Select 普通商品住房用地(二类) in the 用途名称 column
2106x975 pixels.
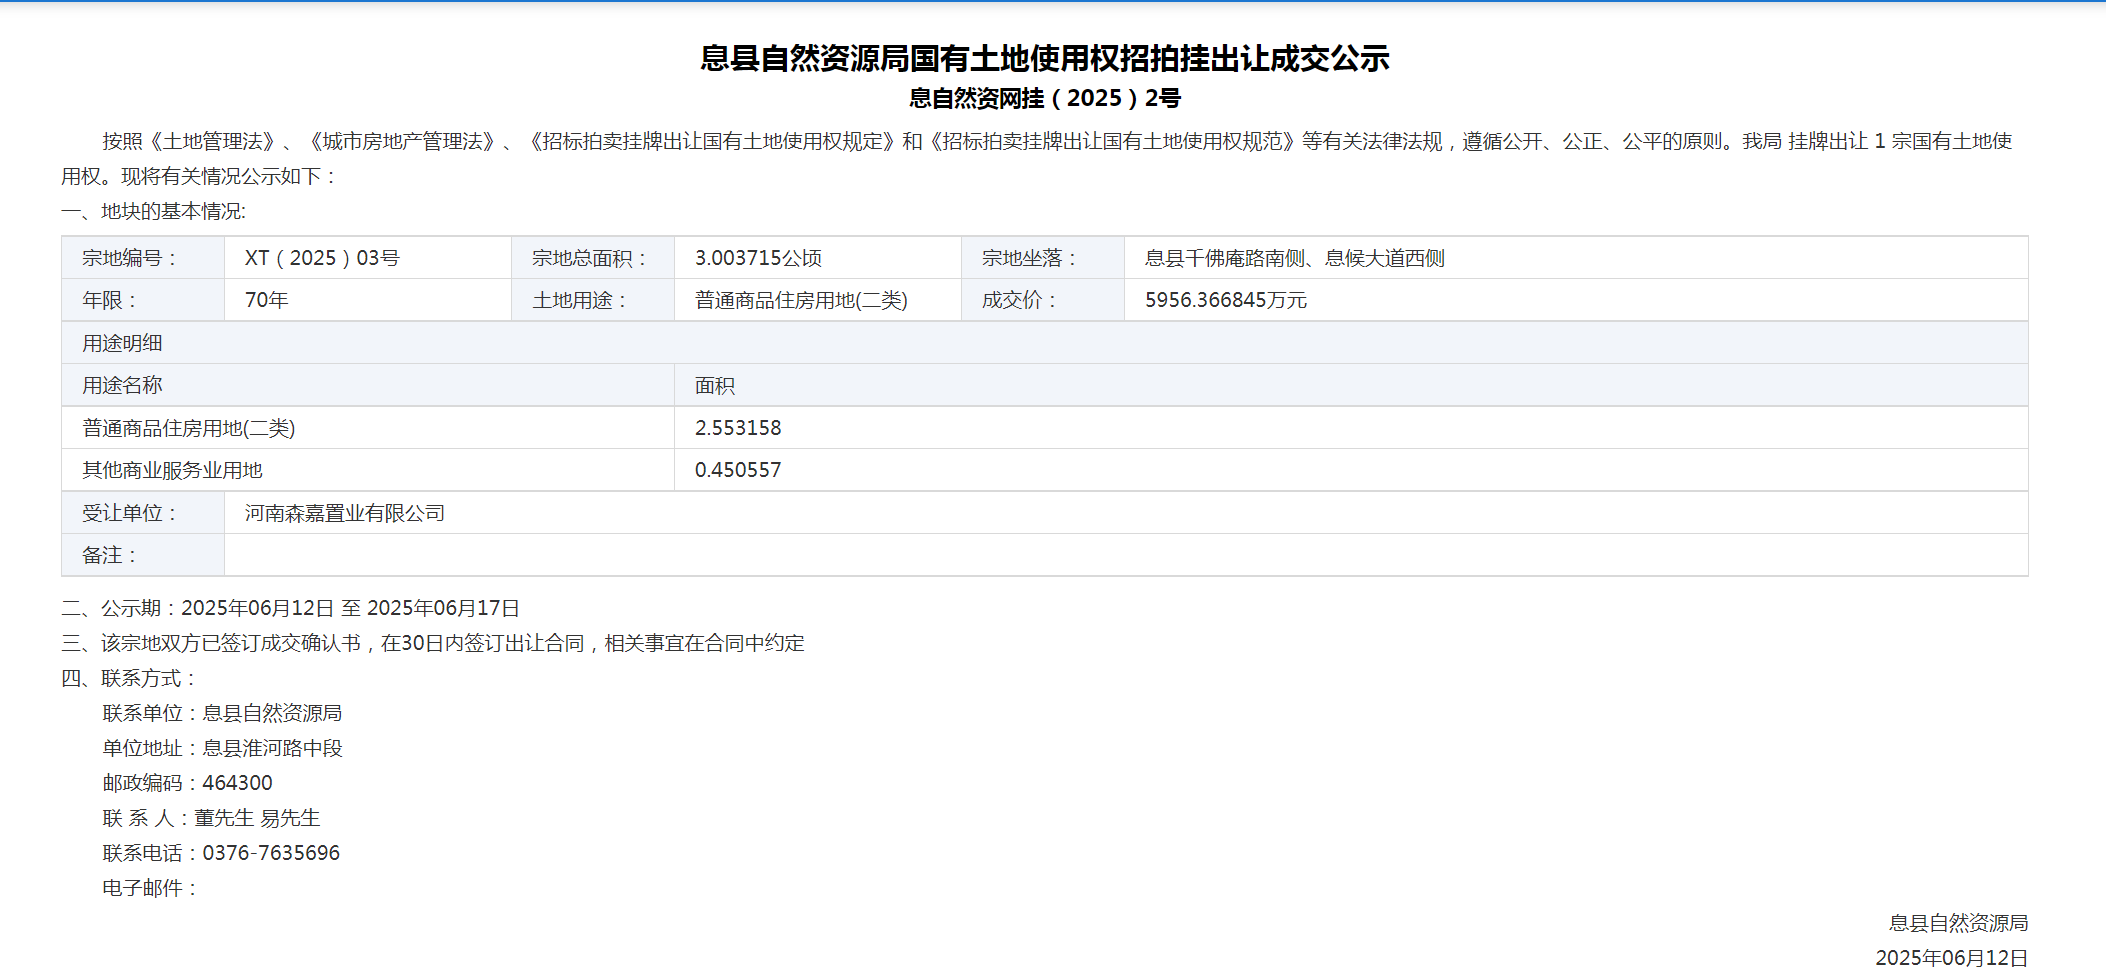(188, 428)
